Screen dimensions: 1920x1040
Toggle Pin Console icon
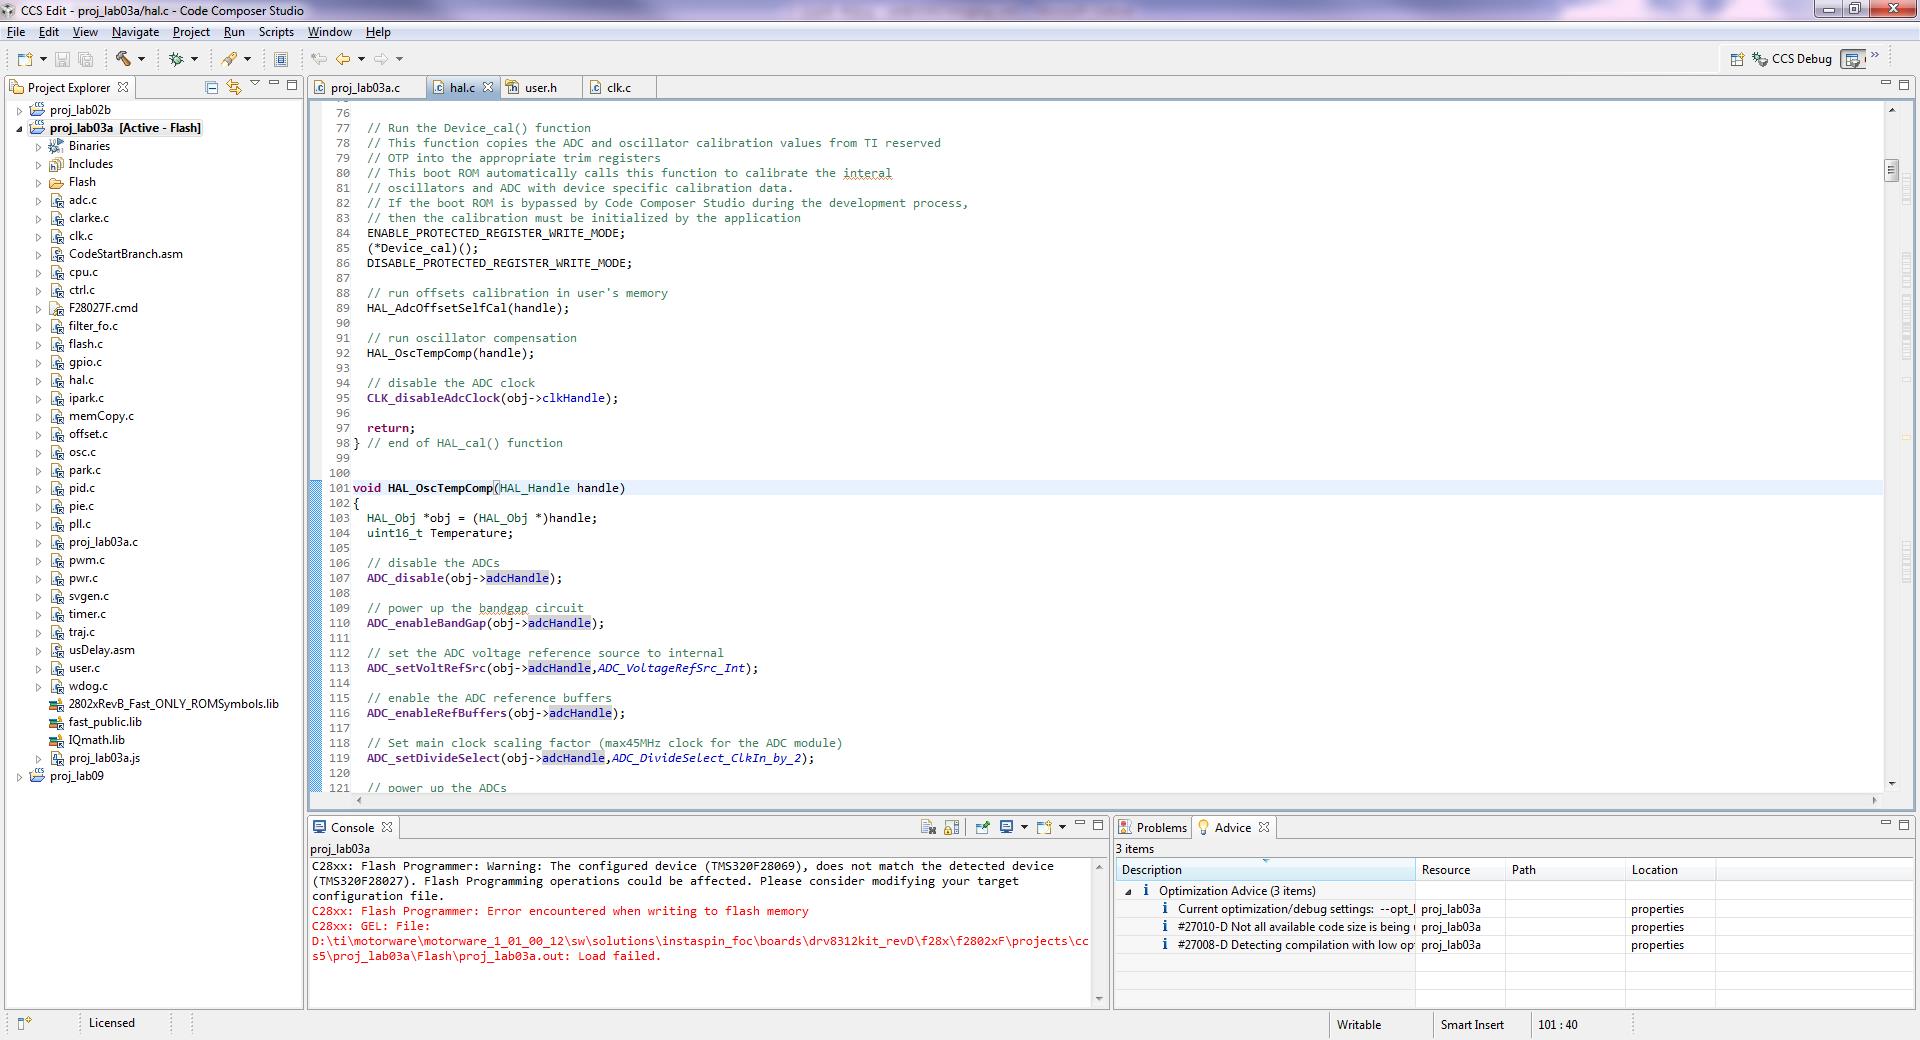point(982,827)
